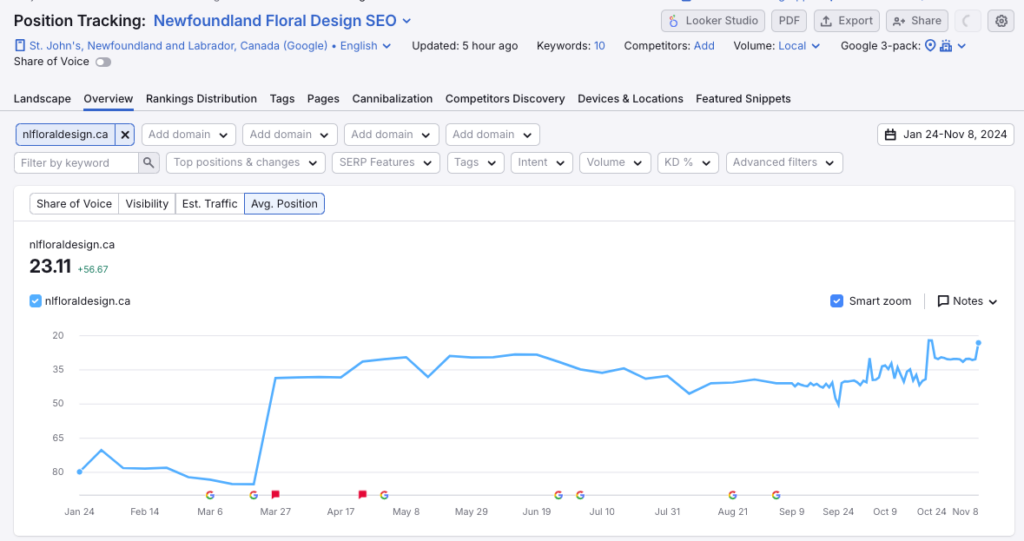Viewport: 1024px width, 541px height.
Task: Click the Google update marker at Aug 21
Action: (x=733, y=495)
